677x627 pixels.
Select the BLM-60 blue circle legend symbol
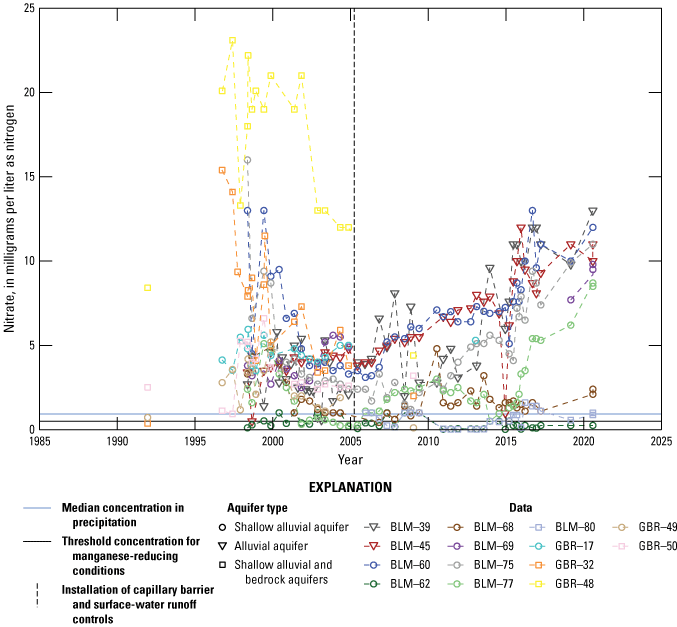[374, 563]
